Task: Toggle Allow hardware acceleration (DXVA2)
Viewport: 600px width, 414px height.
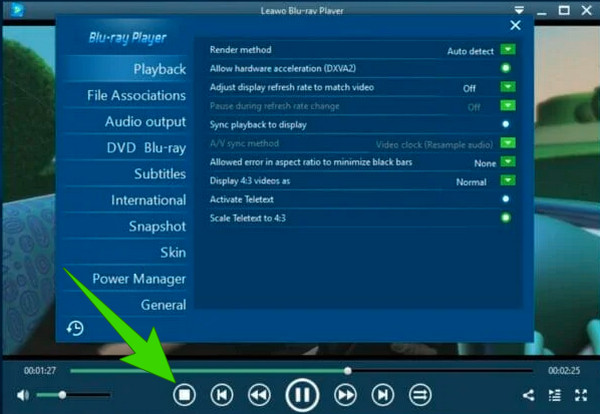Action: click(x=505, y=68)
